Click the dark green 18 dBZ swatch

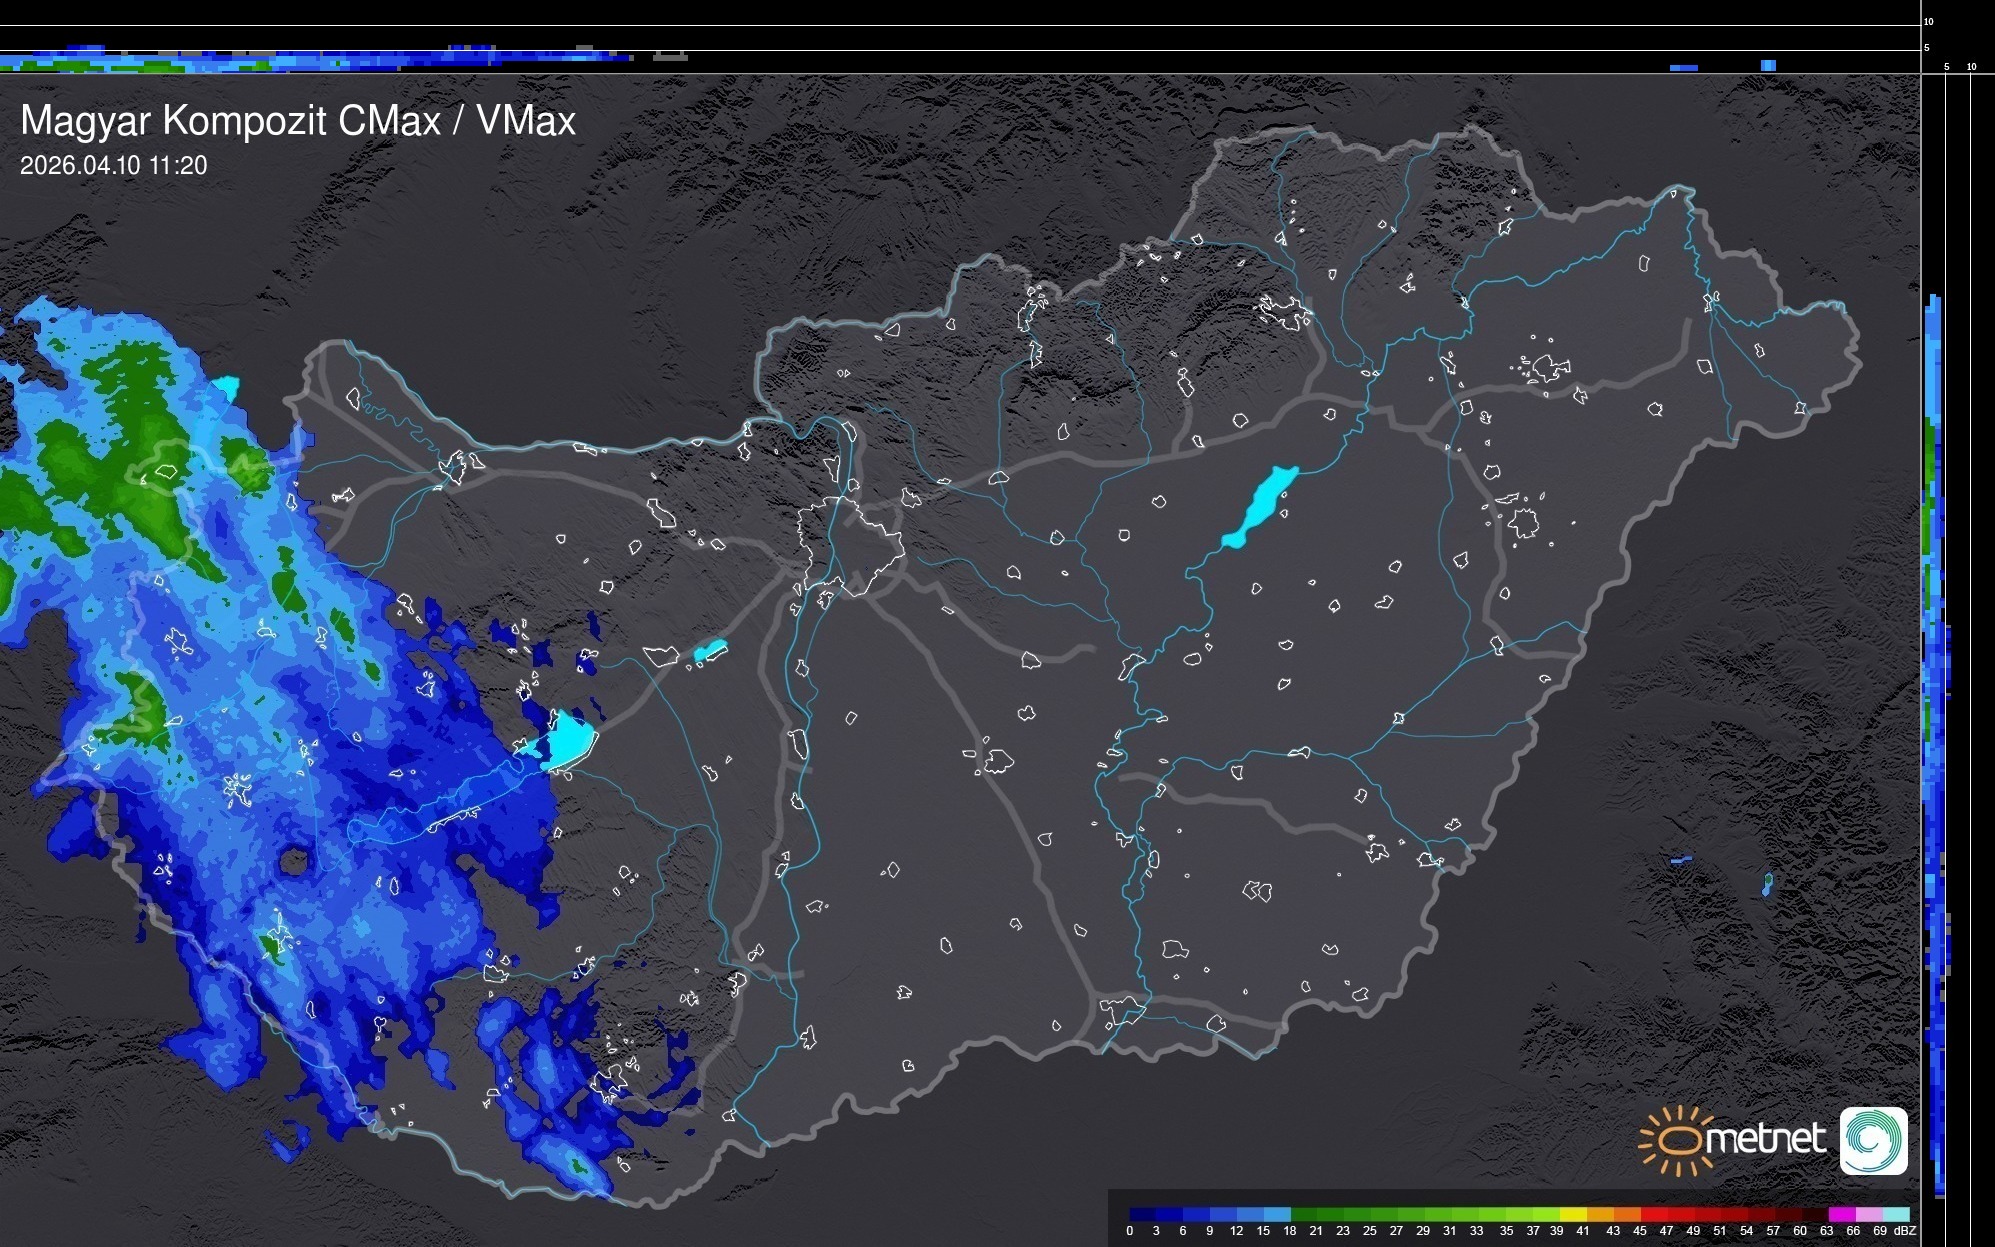coord(1304,1215)
